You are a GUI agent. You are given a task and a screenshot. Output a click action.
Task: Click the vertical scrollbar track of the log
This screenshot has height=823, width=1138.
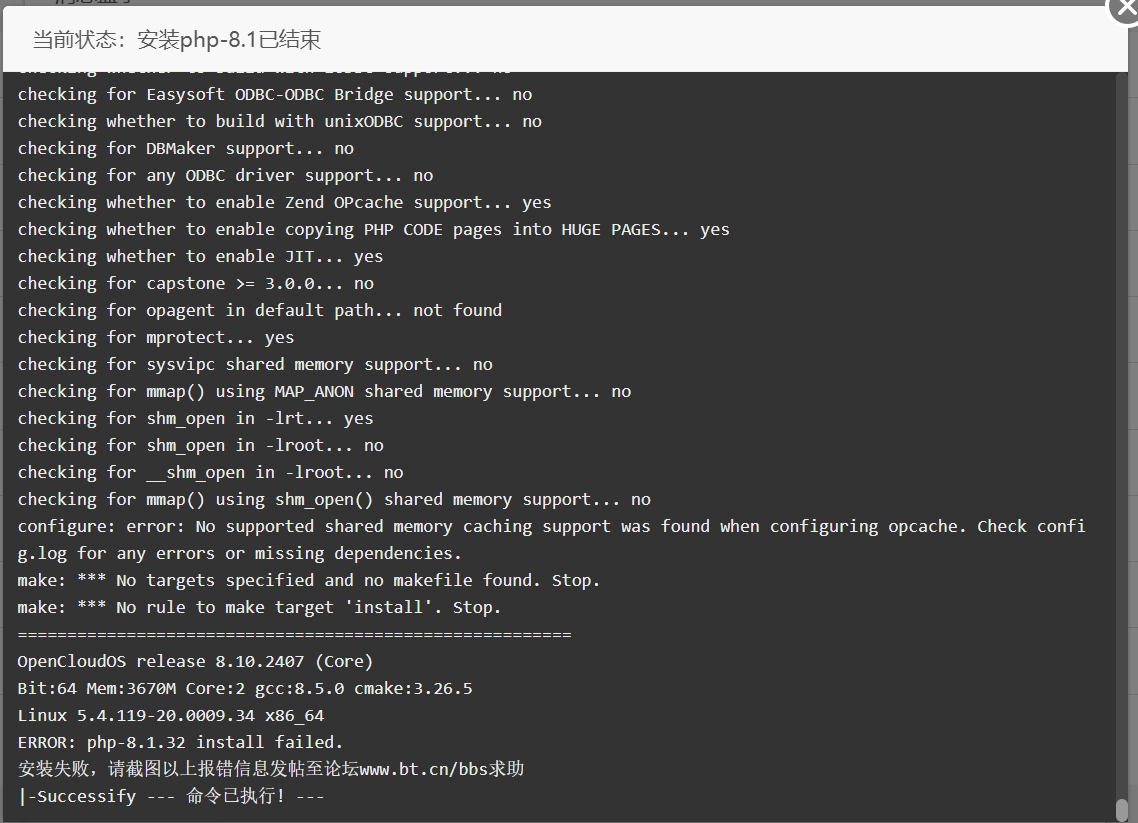[x=1122, y=435]
